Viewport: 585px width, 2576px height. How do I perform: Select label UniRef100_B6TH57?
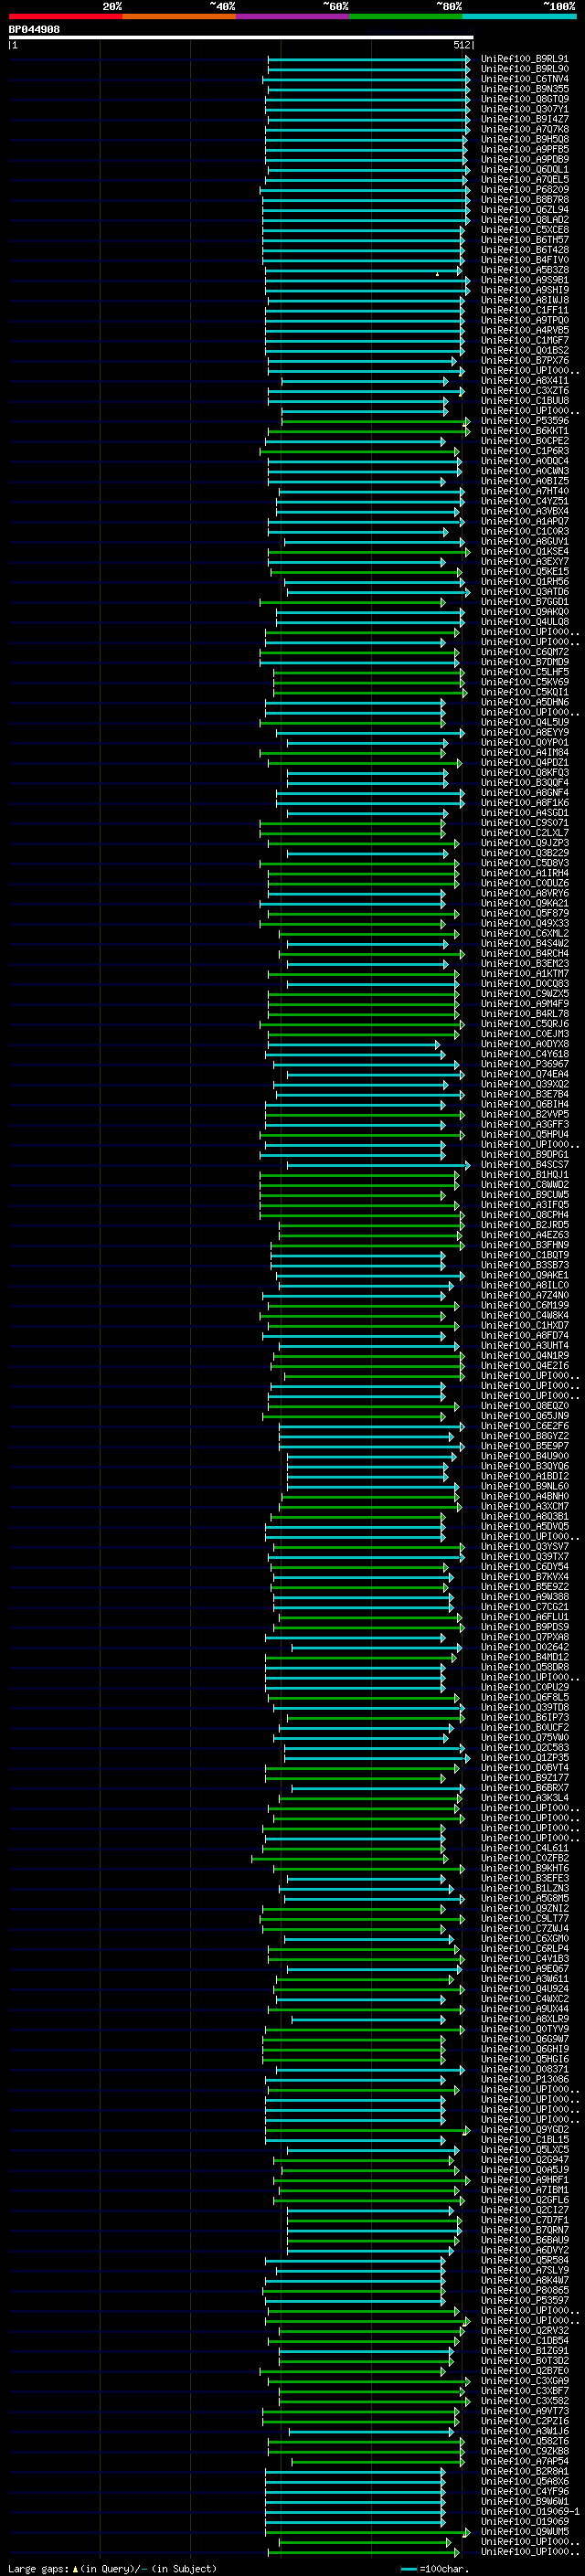point(525,240)
